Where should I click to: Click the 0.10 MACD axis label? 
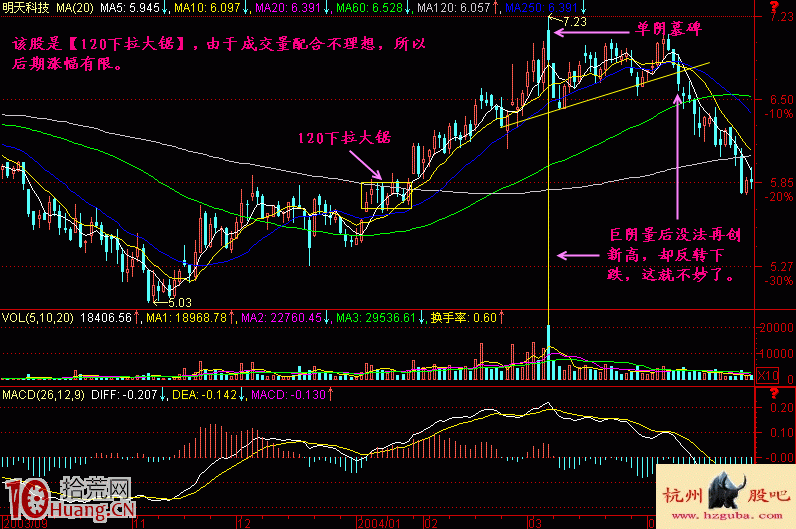[781, 433]
